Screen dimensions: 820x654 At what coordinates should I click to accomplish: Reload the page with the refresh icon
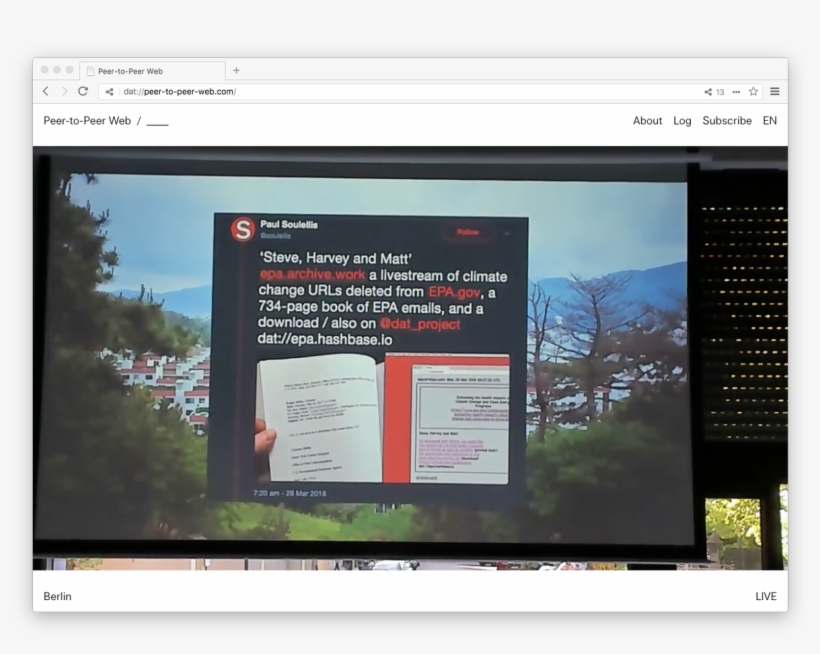pos(83,91)
